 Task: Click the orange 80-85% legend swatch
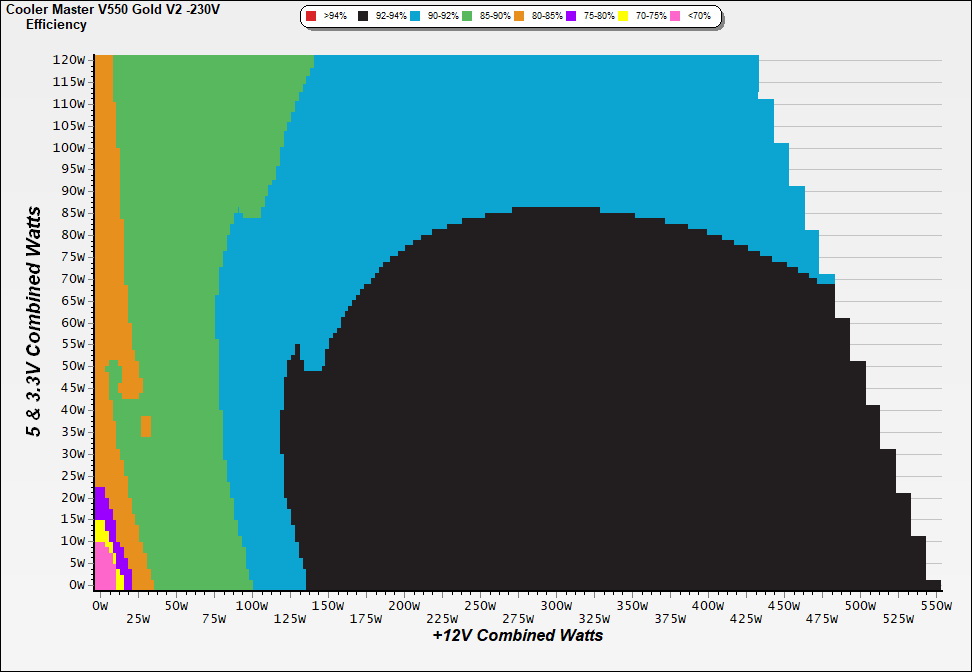coord(518,17)
